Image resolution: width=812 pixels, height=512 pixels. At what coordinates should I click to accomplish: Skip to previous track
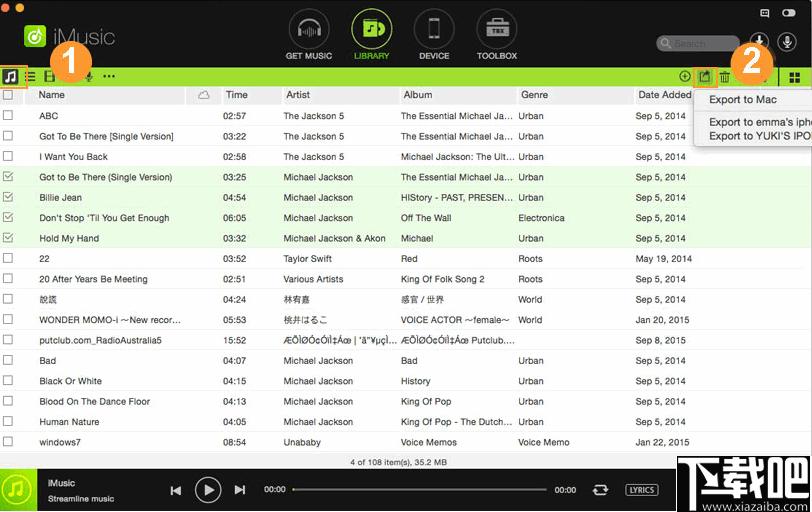coord(176,490)
